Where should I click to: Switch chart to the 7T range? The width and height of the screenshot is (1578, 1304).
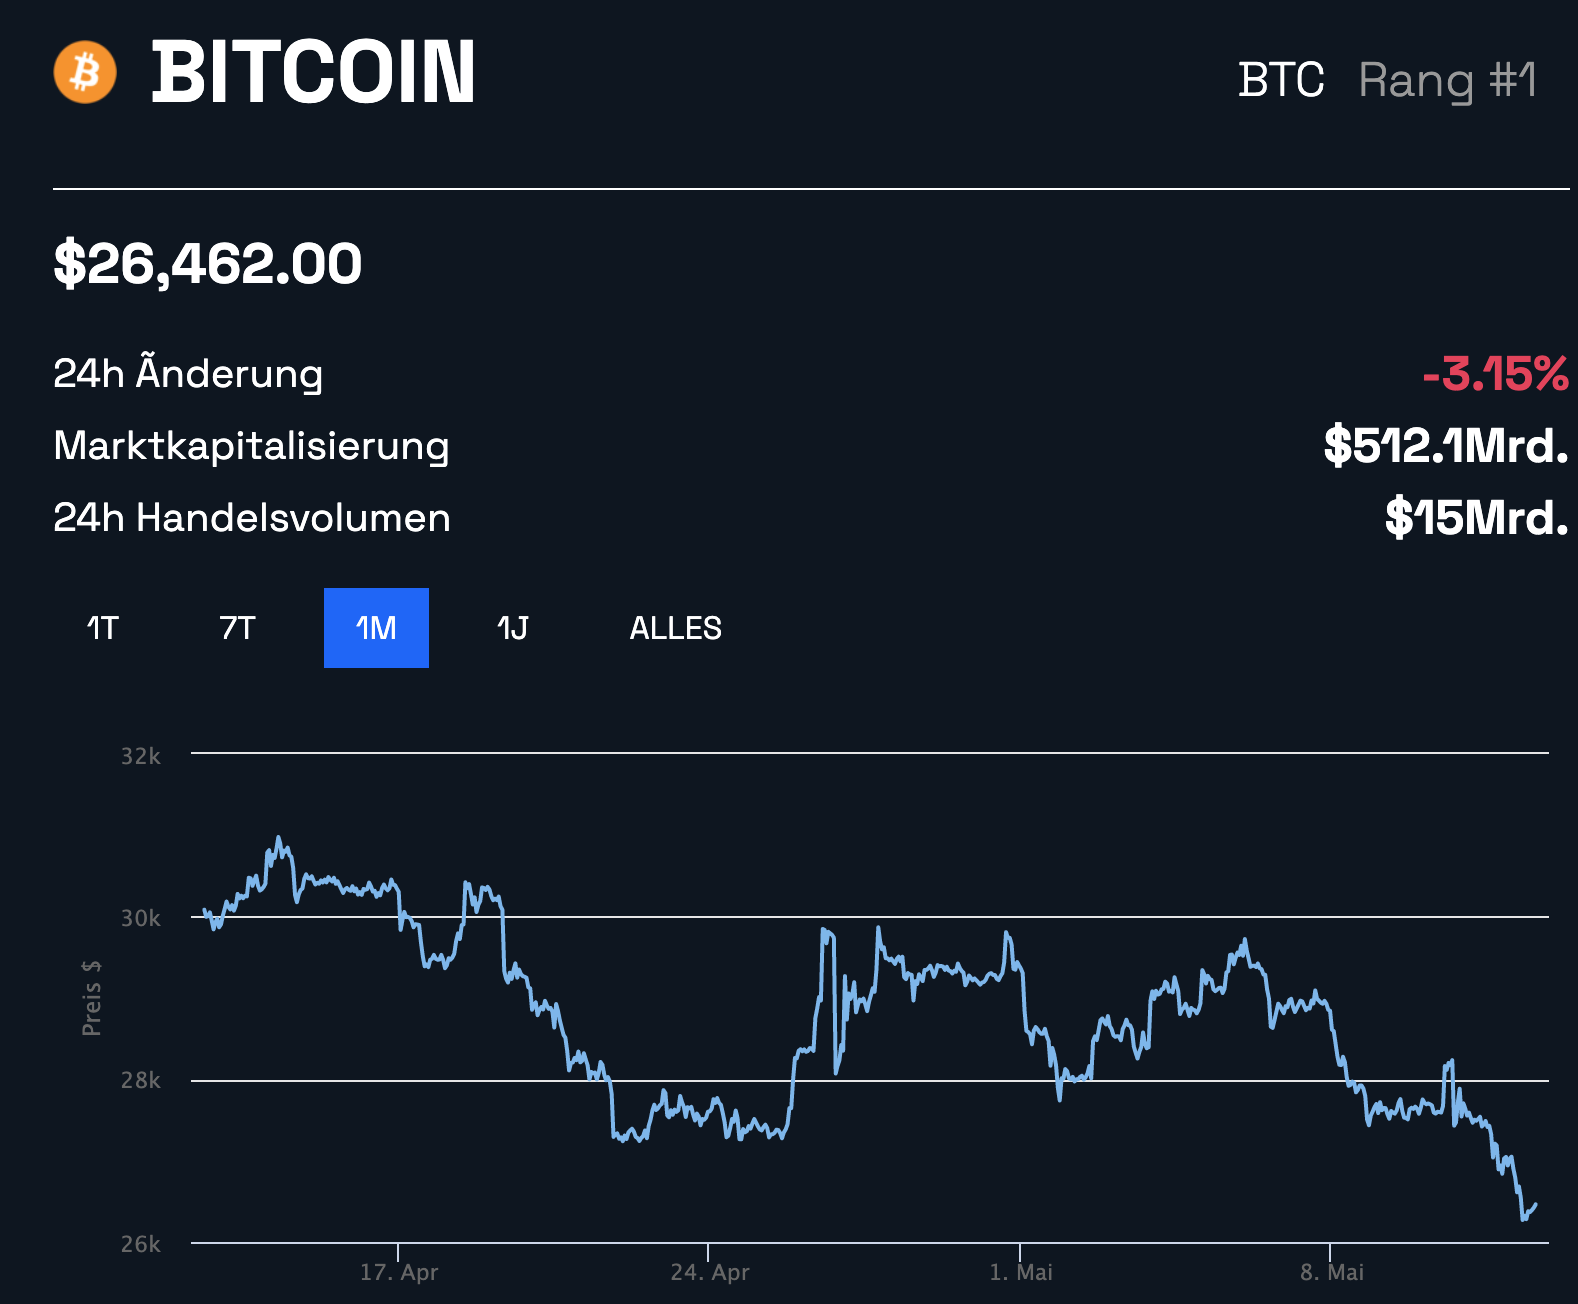(237, 628)
